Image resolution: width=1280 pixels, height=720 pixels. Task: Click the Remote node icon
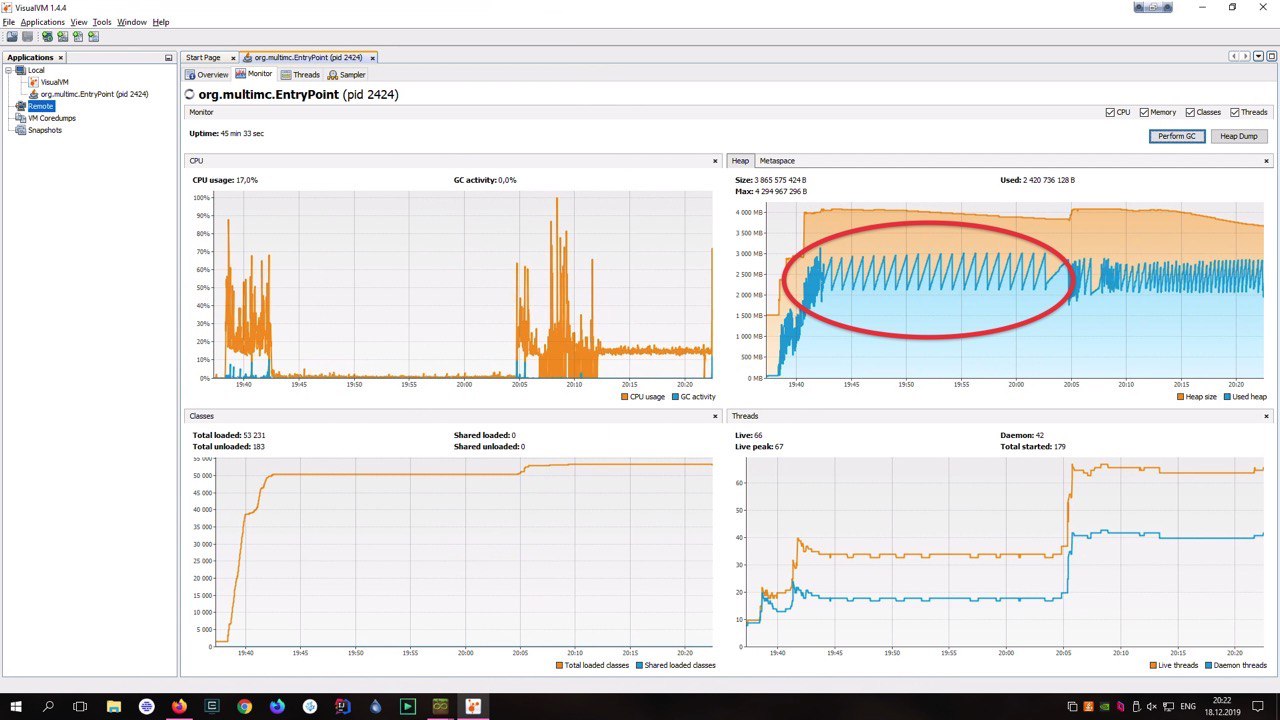[21, 106]
